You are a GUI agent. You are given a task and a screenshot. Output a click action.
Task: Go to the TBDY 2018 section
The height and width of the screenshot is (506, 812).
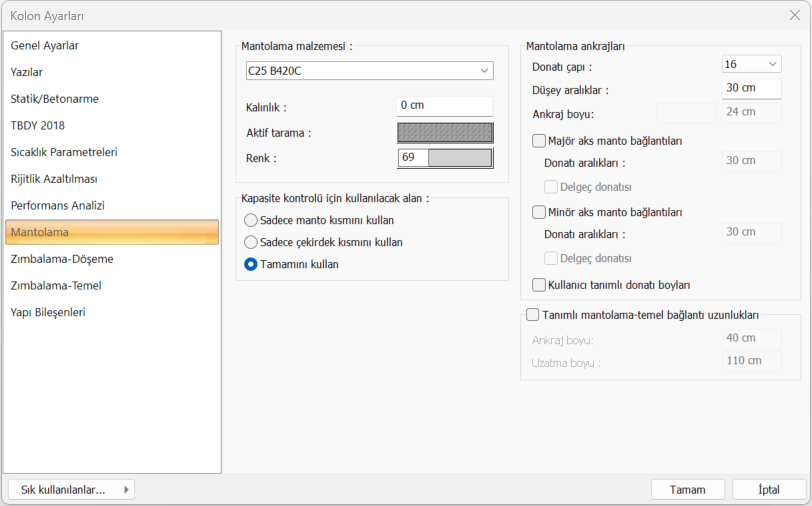pos(37,125)
